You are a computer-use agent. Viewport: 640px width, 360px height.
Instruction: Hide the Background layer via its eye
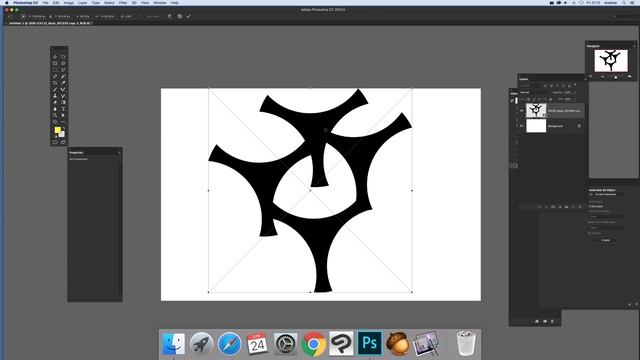point(521,126)
